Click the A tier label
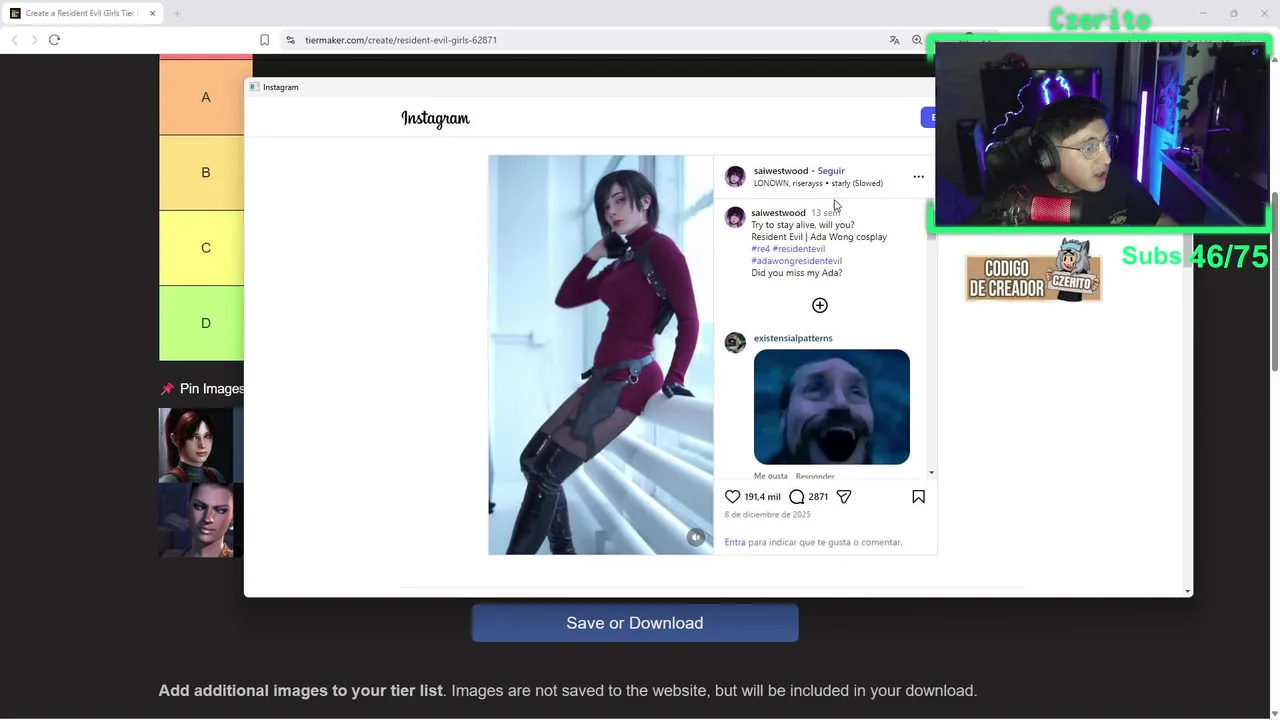This screenshot has height=720, width=1280. (x=206, y=97)
